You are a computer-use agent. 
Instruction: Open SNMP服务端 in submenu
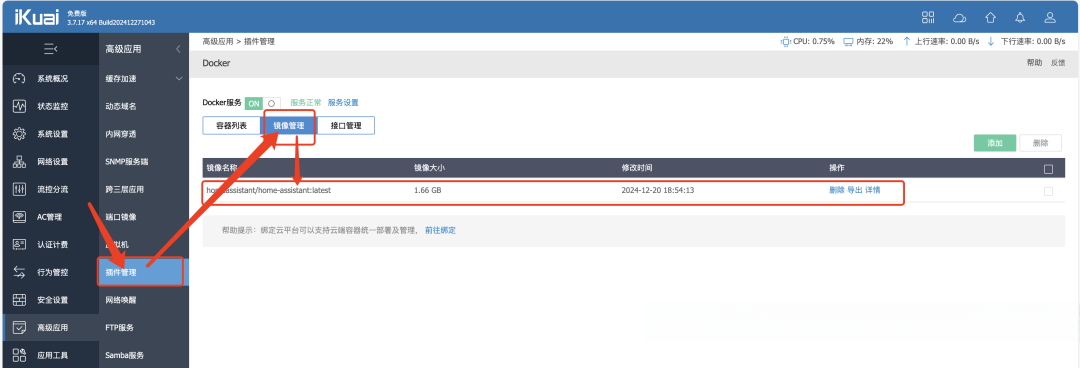tap(127, 161)
